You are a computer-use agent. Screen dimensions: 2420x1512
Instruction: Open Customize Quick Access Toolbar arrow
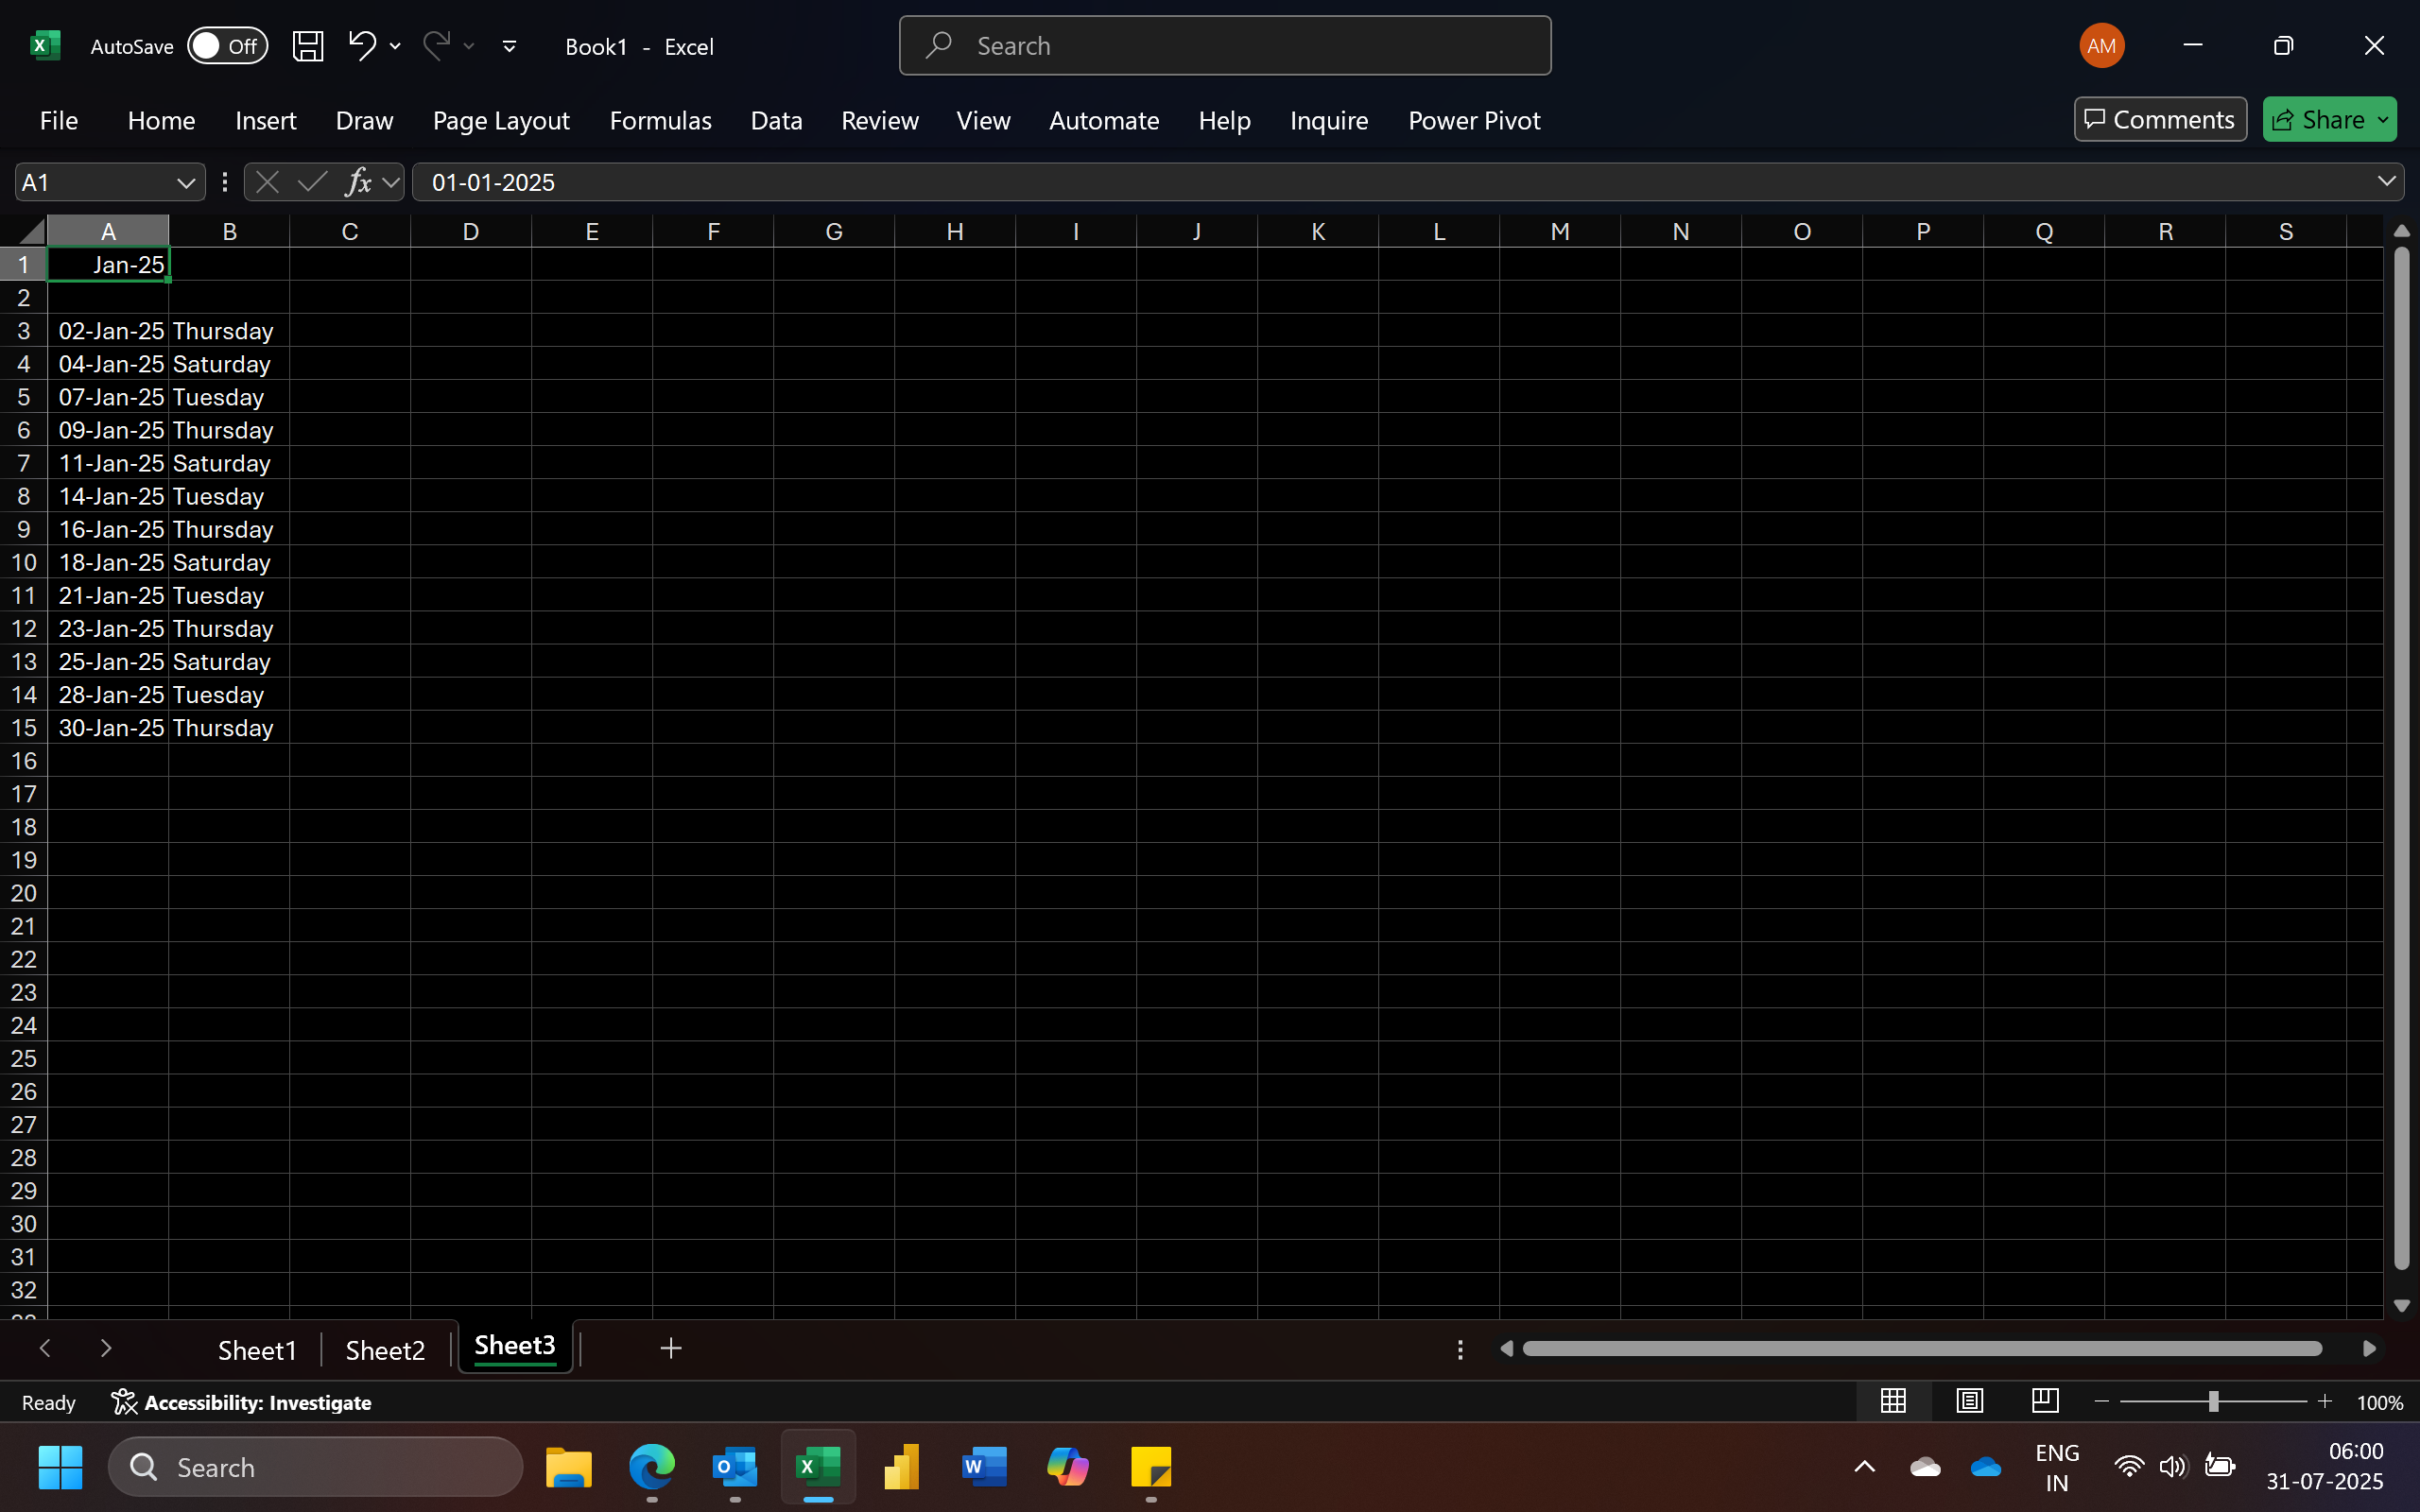(509, 46)
